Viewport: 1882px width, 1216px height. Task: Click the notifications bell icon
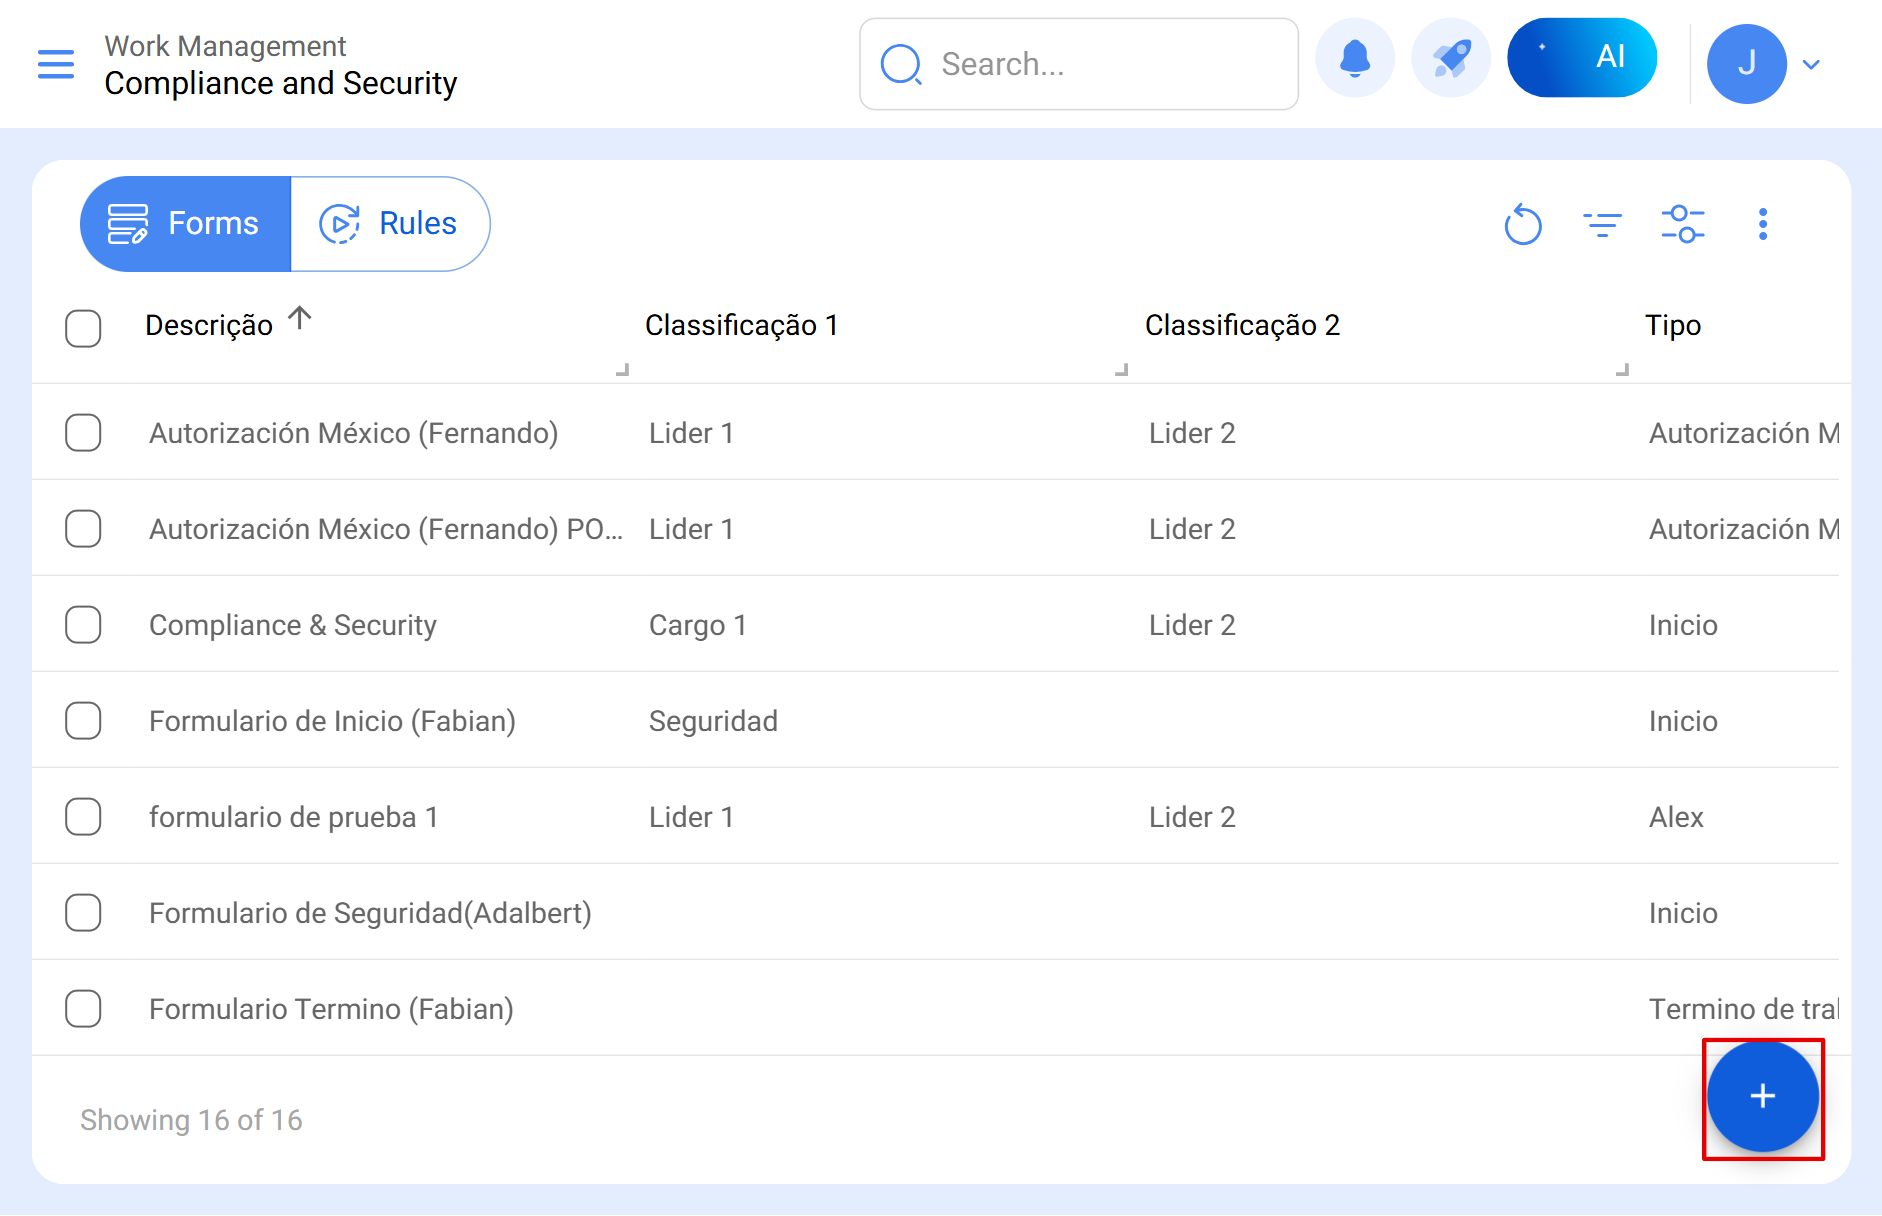tap(1354, 59)
